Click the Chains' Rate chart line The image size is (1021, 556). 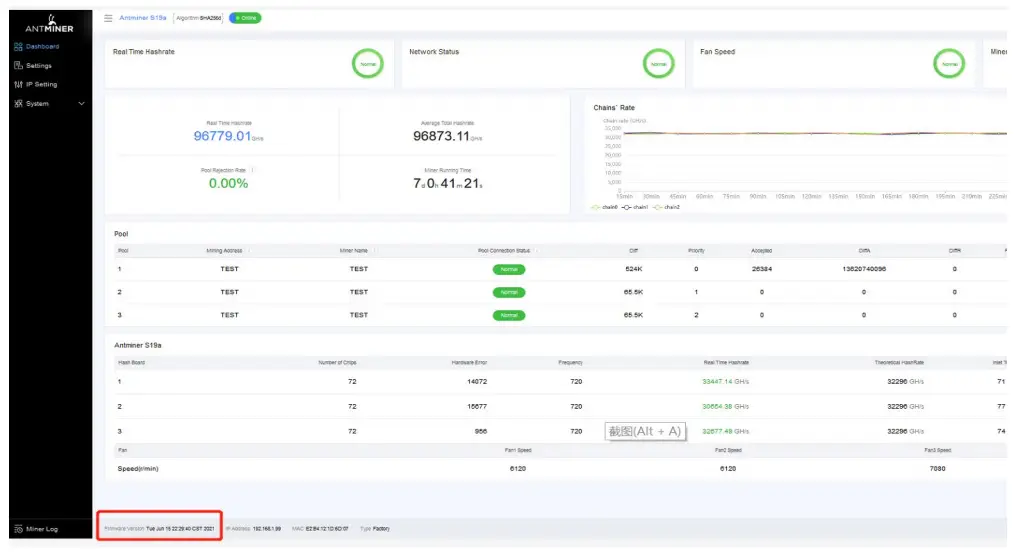coord(814,133)
